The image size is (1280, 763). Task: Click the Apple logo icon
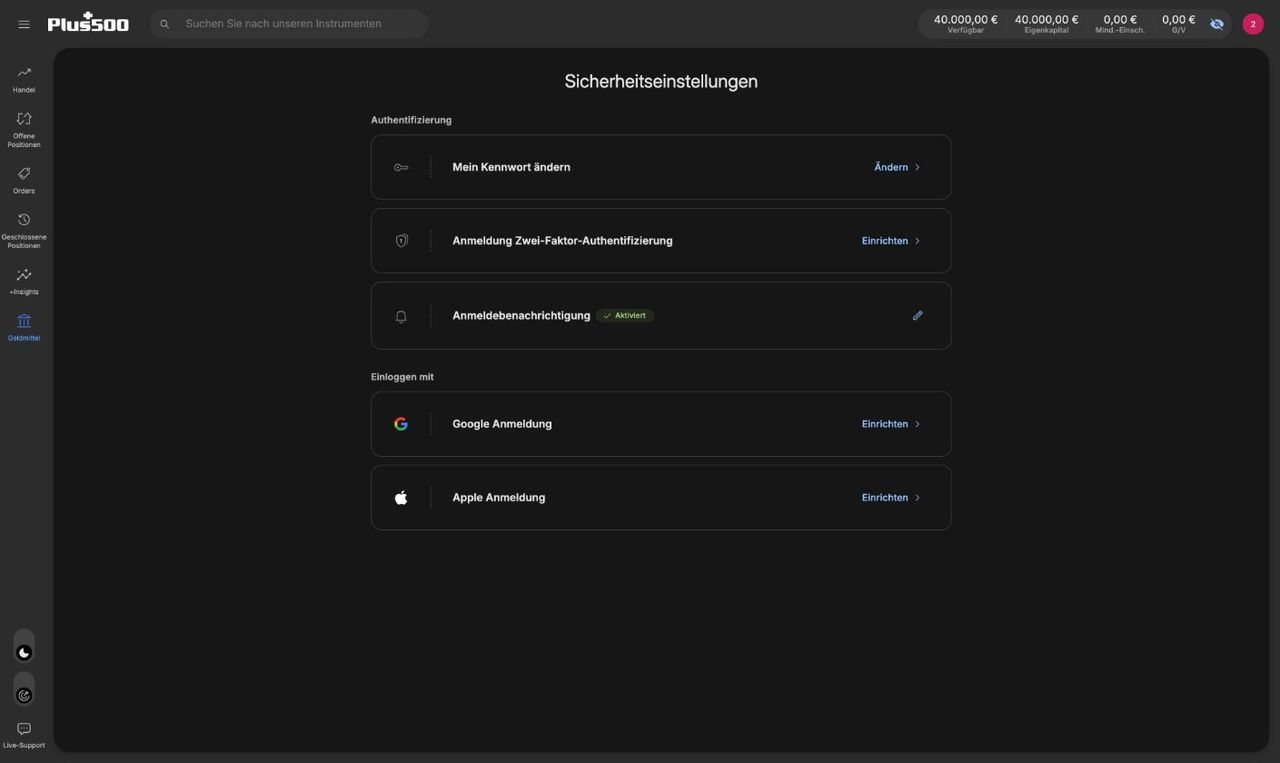click(x=401, y=497)
